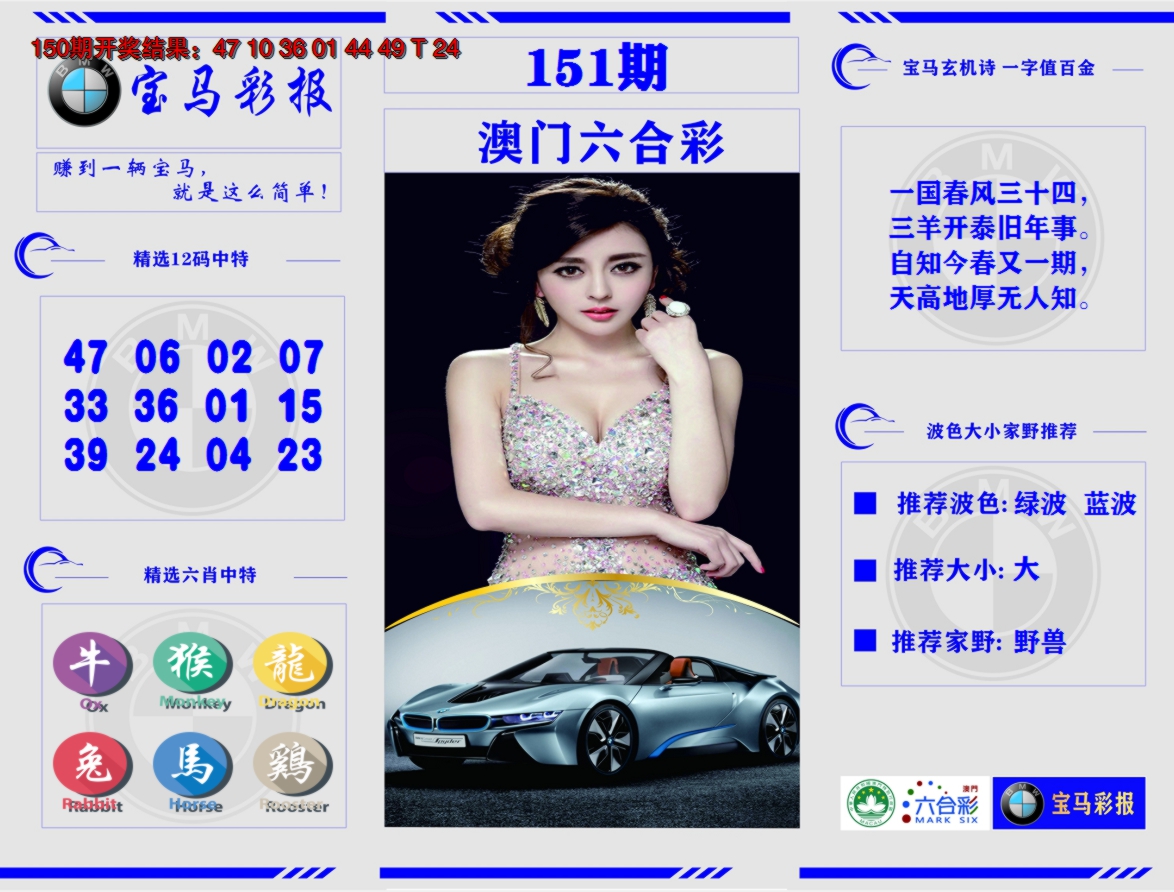Click the 波色大小家野推荐 heading
1174x892 pixels.
[x=1002, y=431]
